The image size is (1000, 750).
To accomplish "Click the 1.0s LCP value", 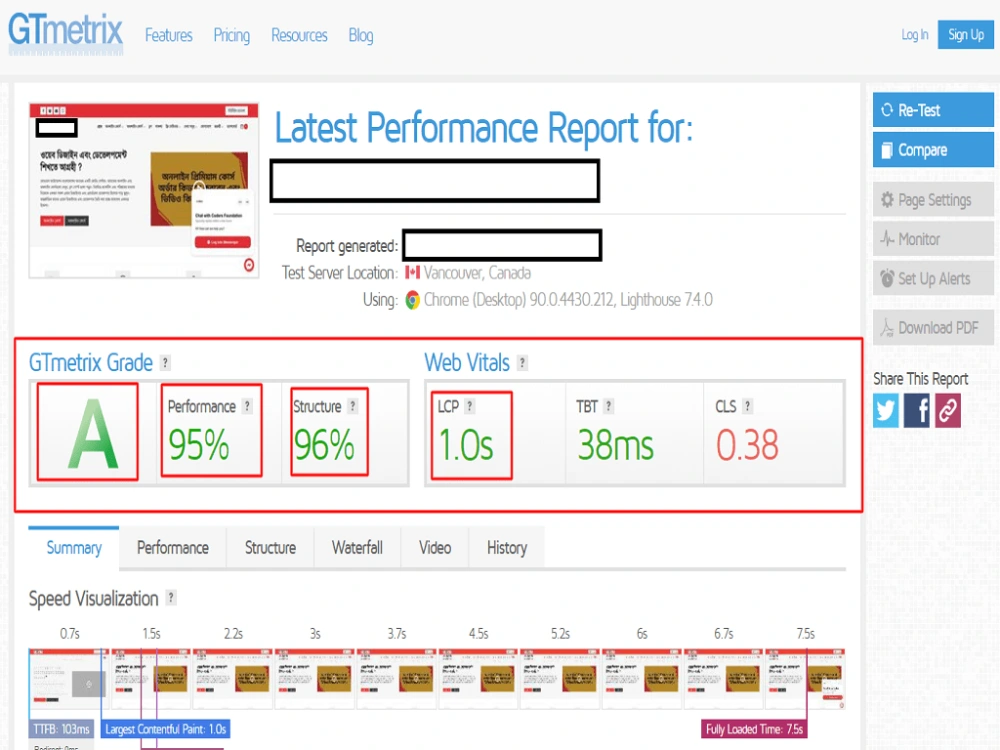I will pos(466,445).
